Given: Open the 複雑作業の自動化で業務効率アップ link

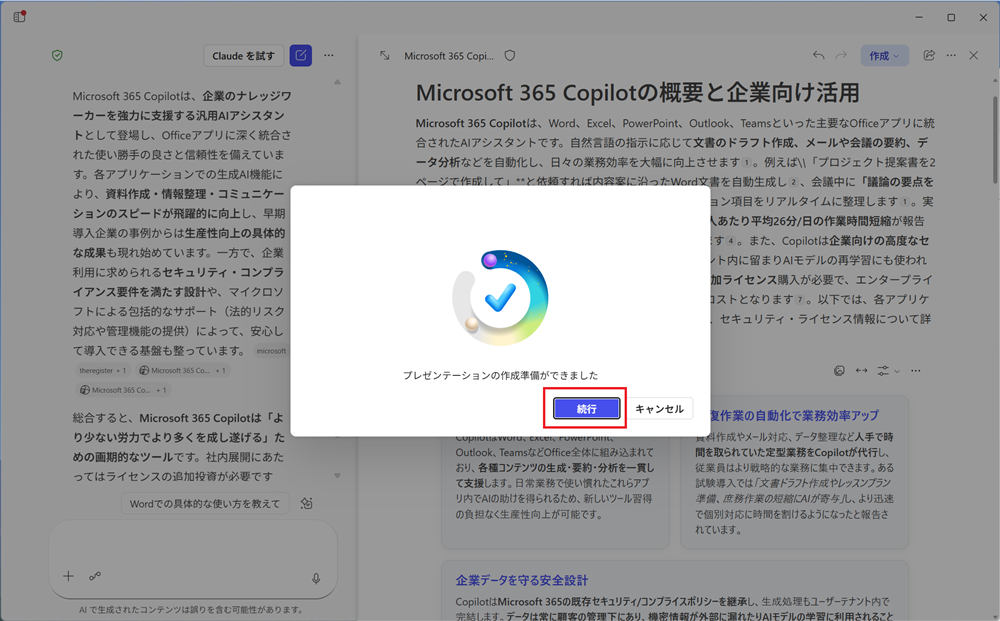Looking at the screenshot, I should (x=793, y=412).
